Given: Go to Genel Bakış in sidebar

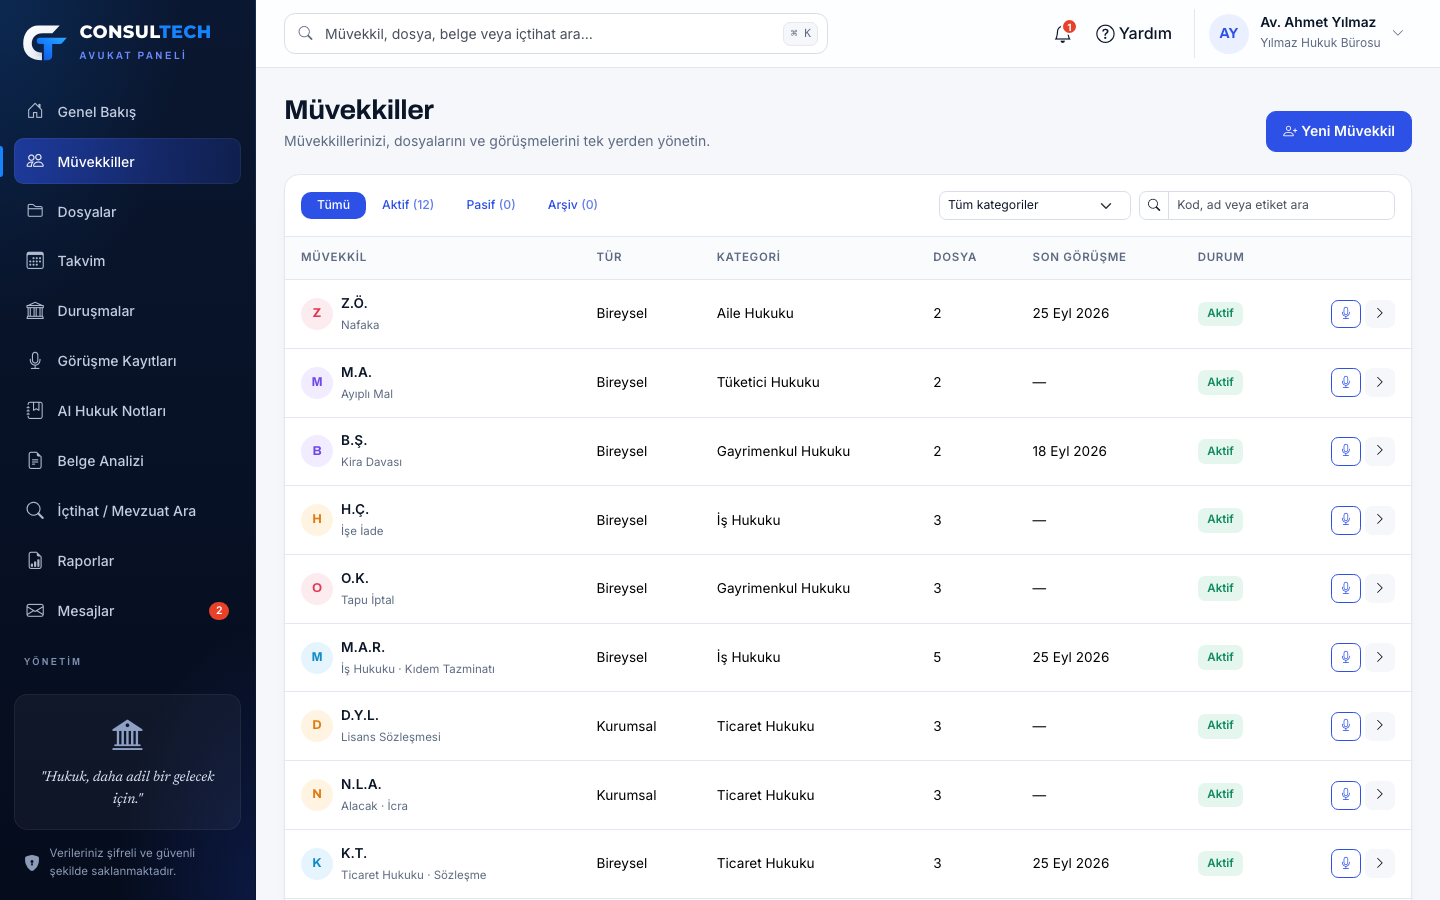Looking at the screenshot, I should [x=127, y=111].
